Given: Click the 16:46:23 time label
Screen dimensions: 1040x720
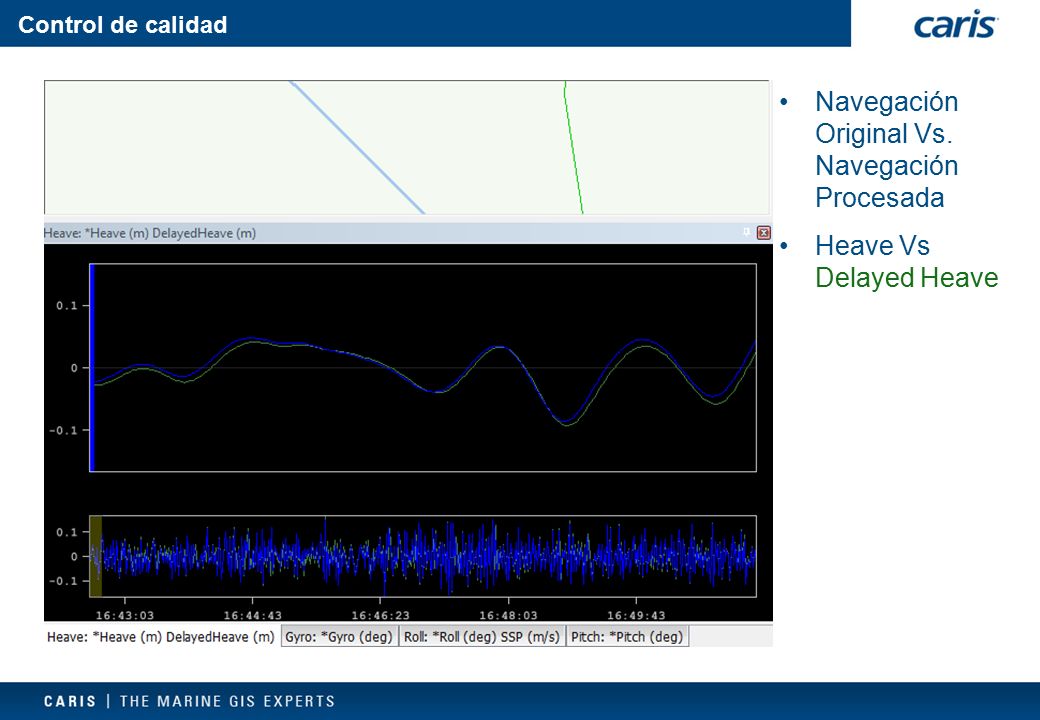Looking at the screenshot, I should pos(380,615).
